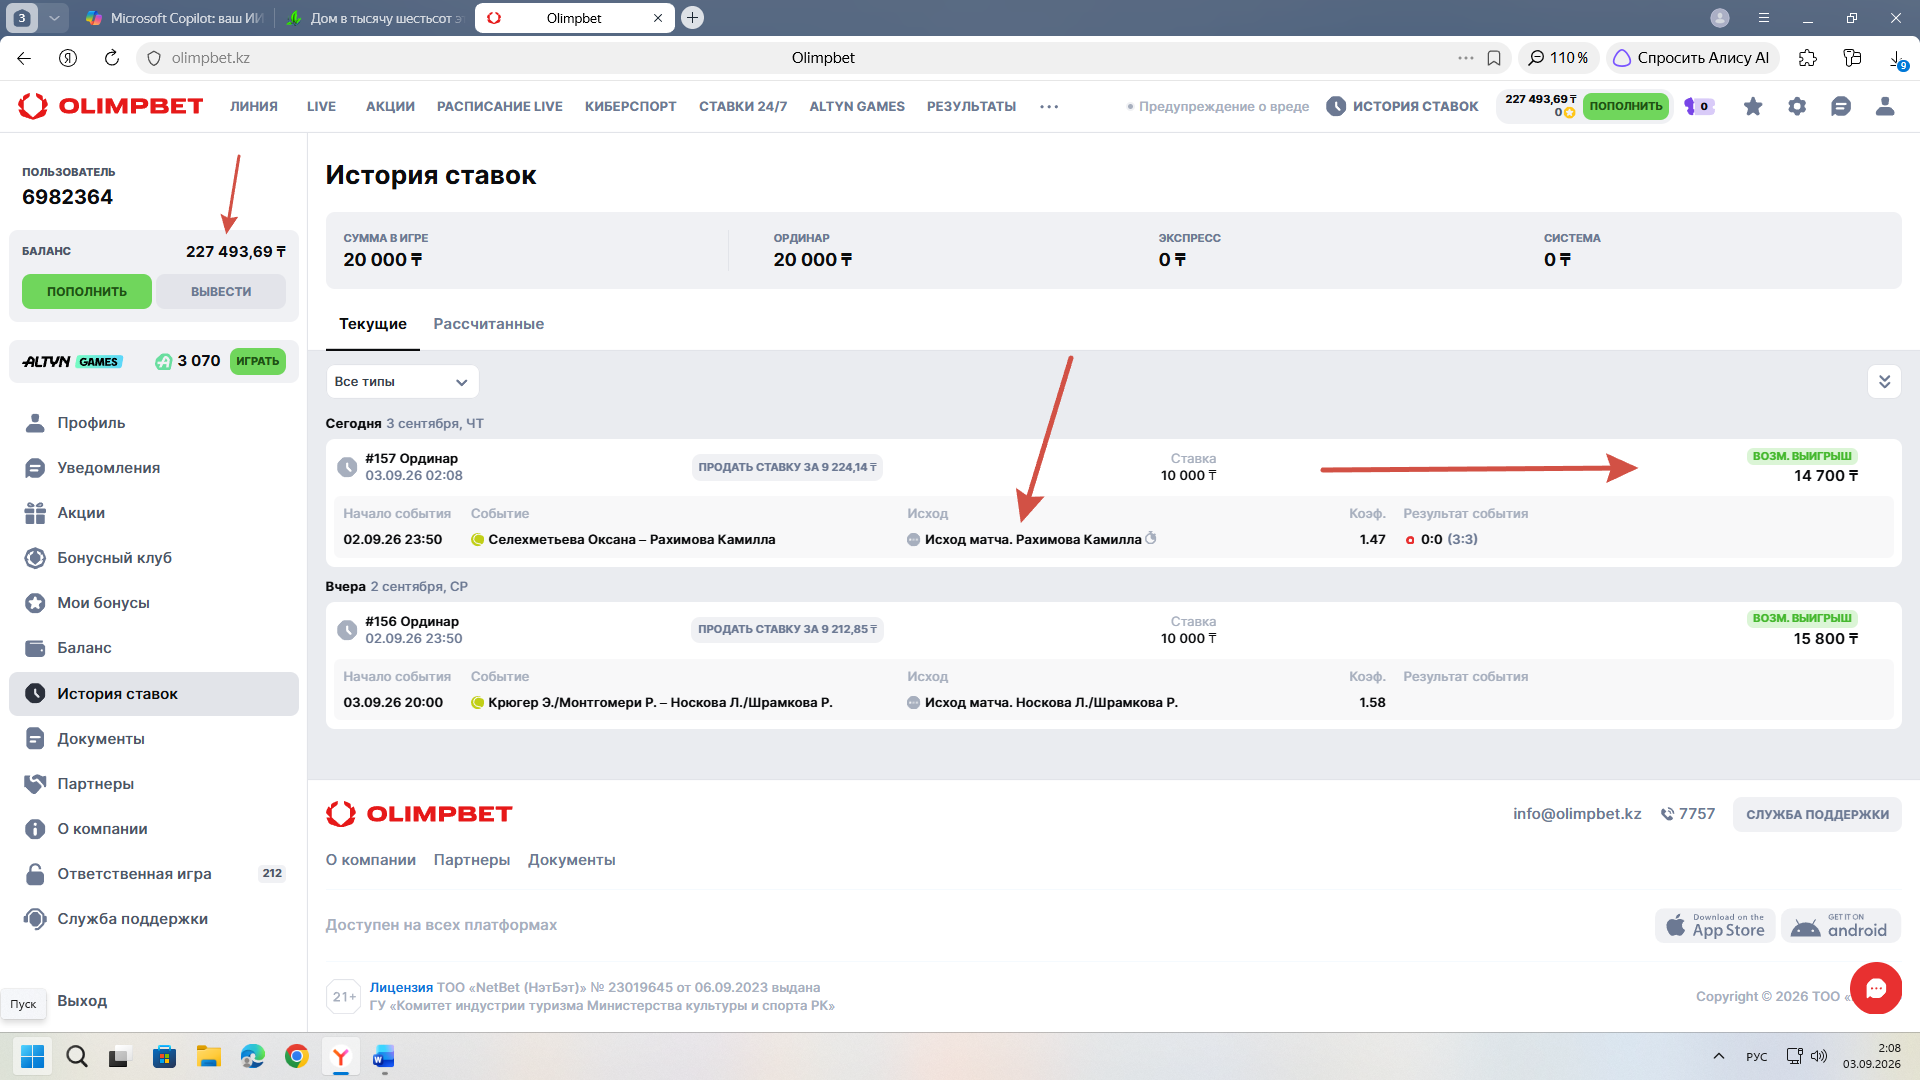The width and height of the screenshot is (1920, 1080).
Task: Open the user account icon in header
Action: pos(1885,106)
